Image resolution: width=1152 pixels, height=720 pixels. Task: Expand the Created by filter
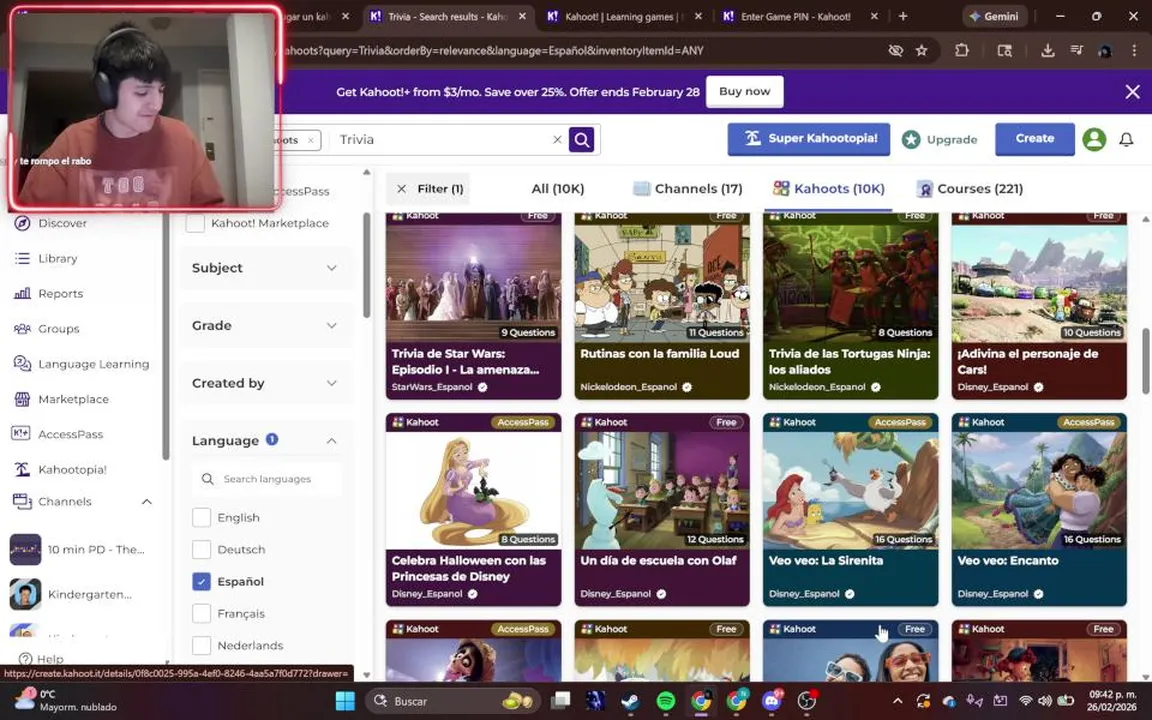pos(265,383)
